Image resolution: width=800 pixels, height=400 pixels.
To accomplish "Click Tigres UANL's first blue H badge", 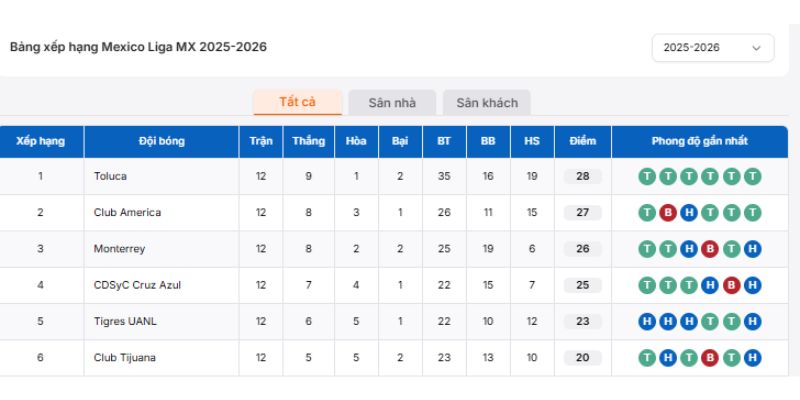I will [x=647, y=321].
